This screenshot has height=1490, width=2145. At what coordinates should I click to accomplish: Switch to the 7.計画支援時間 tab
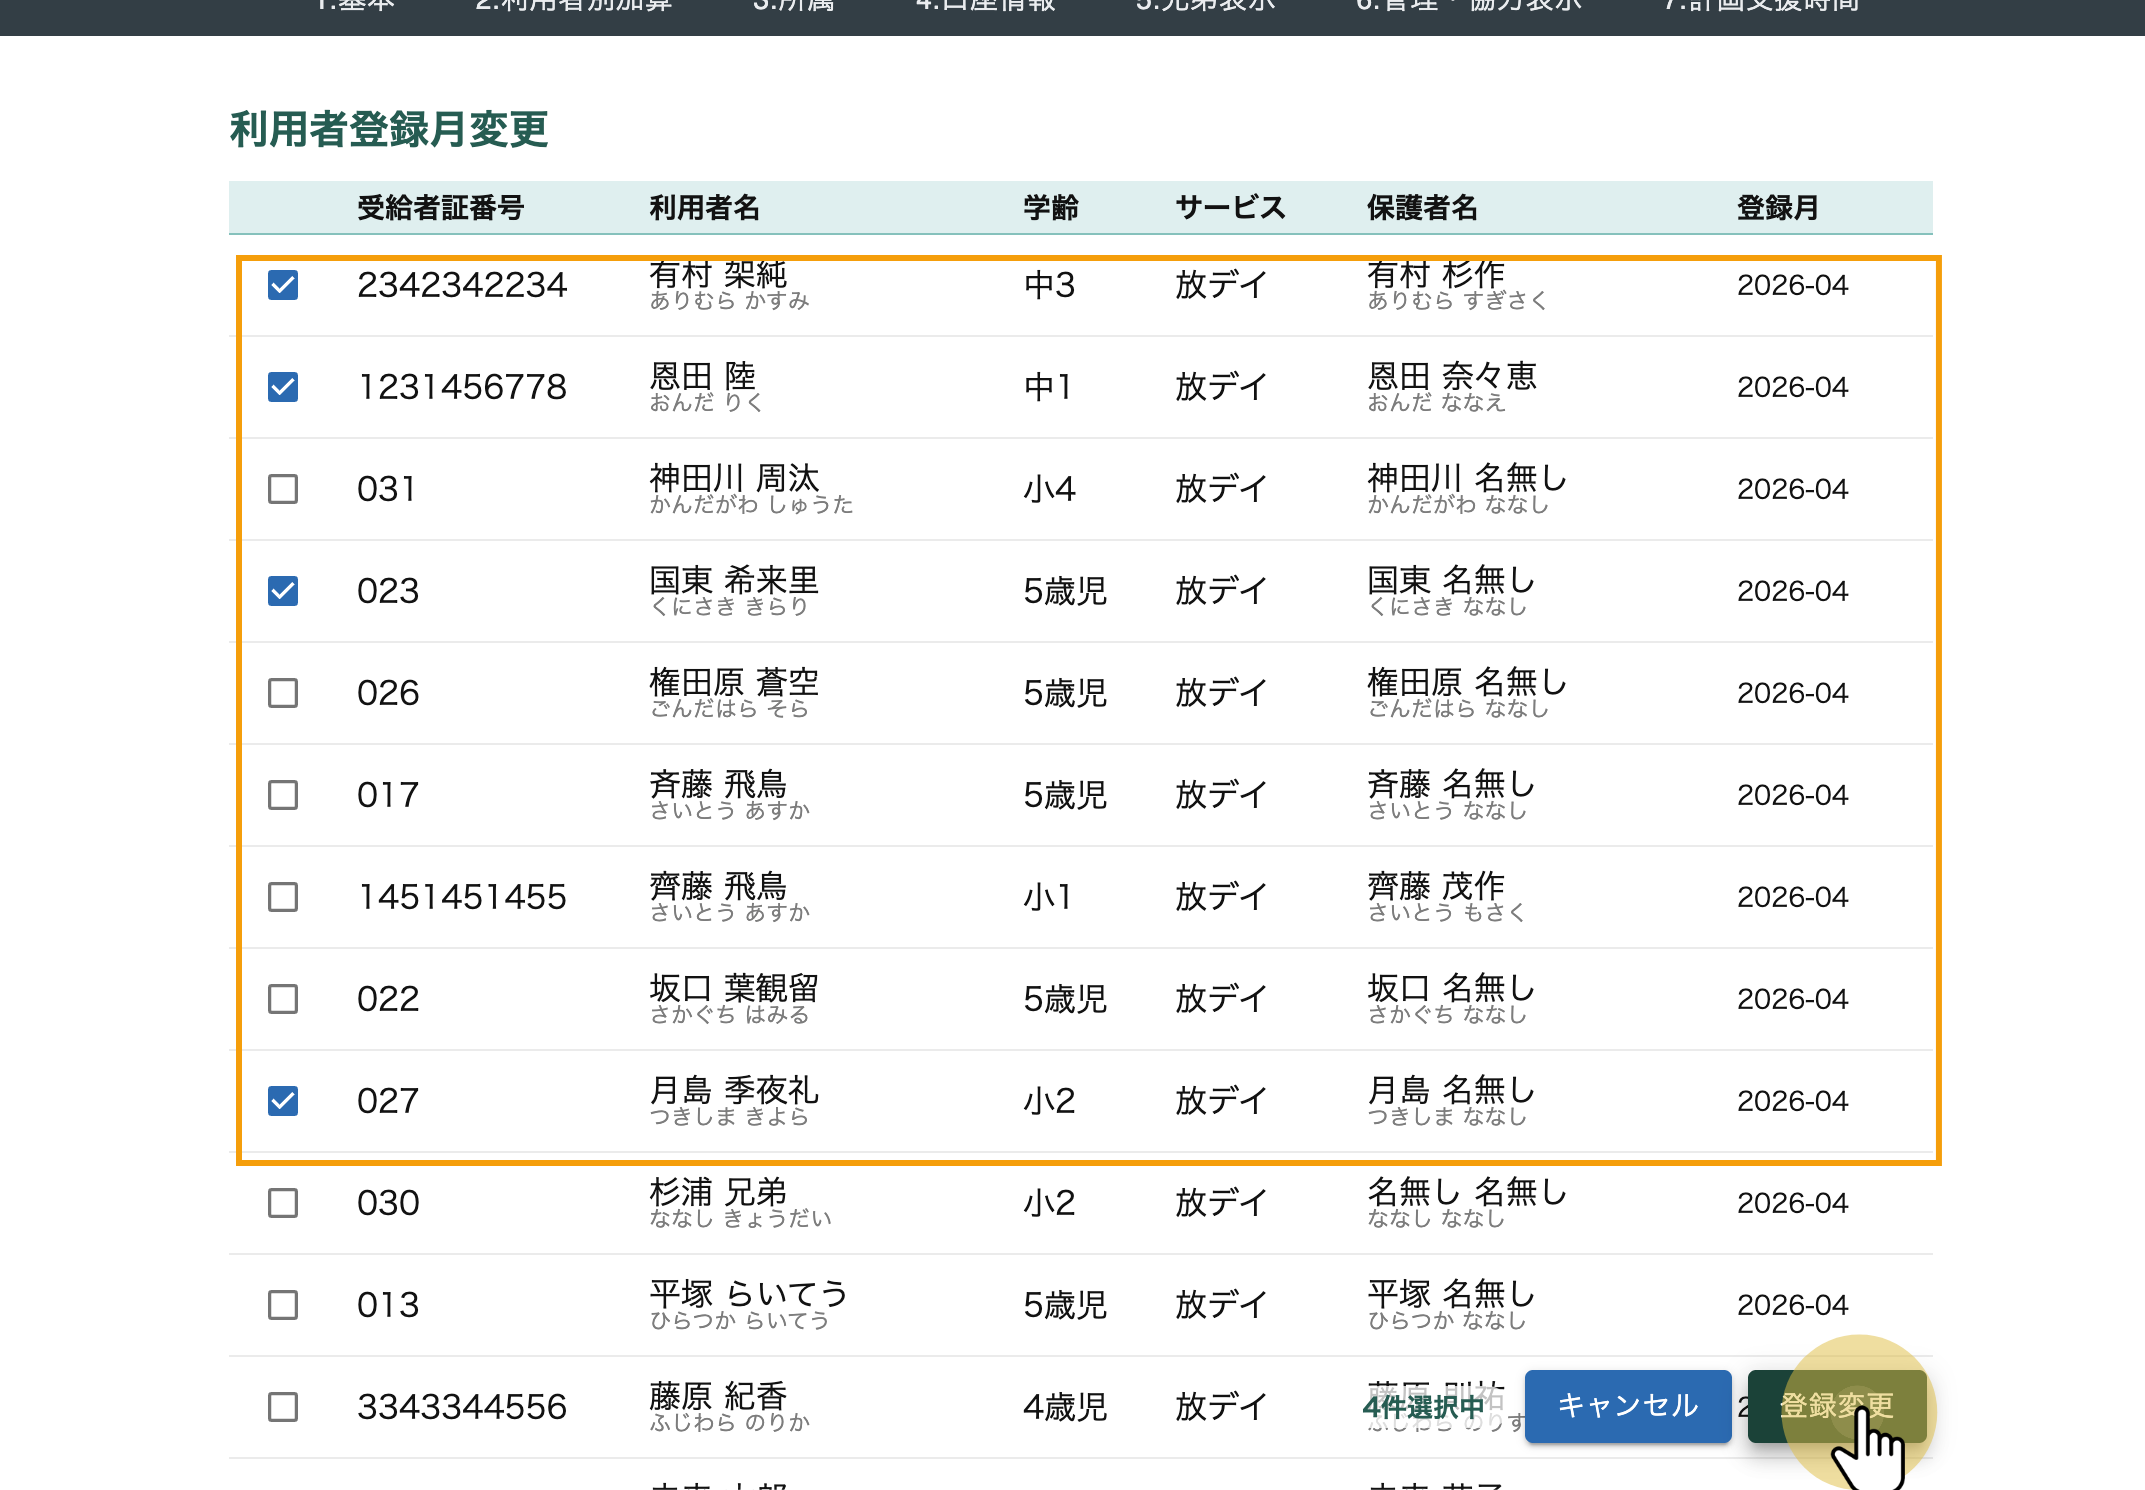click(1761, 8)
